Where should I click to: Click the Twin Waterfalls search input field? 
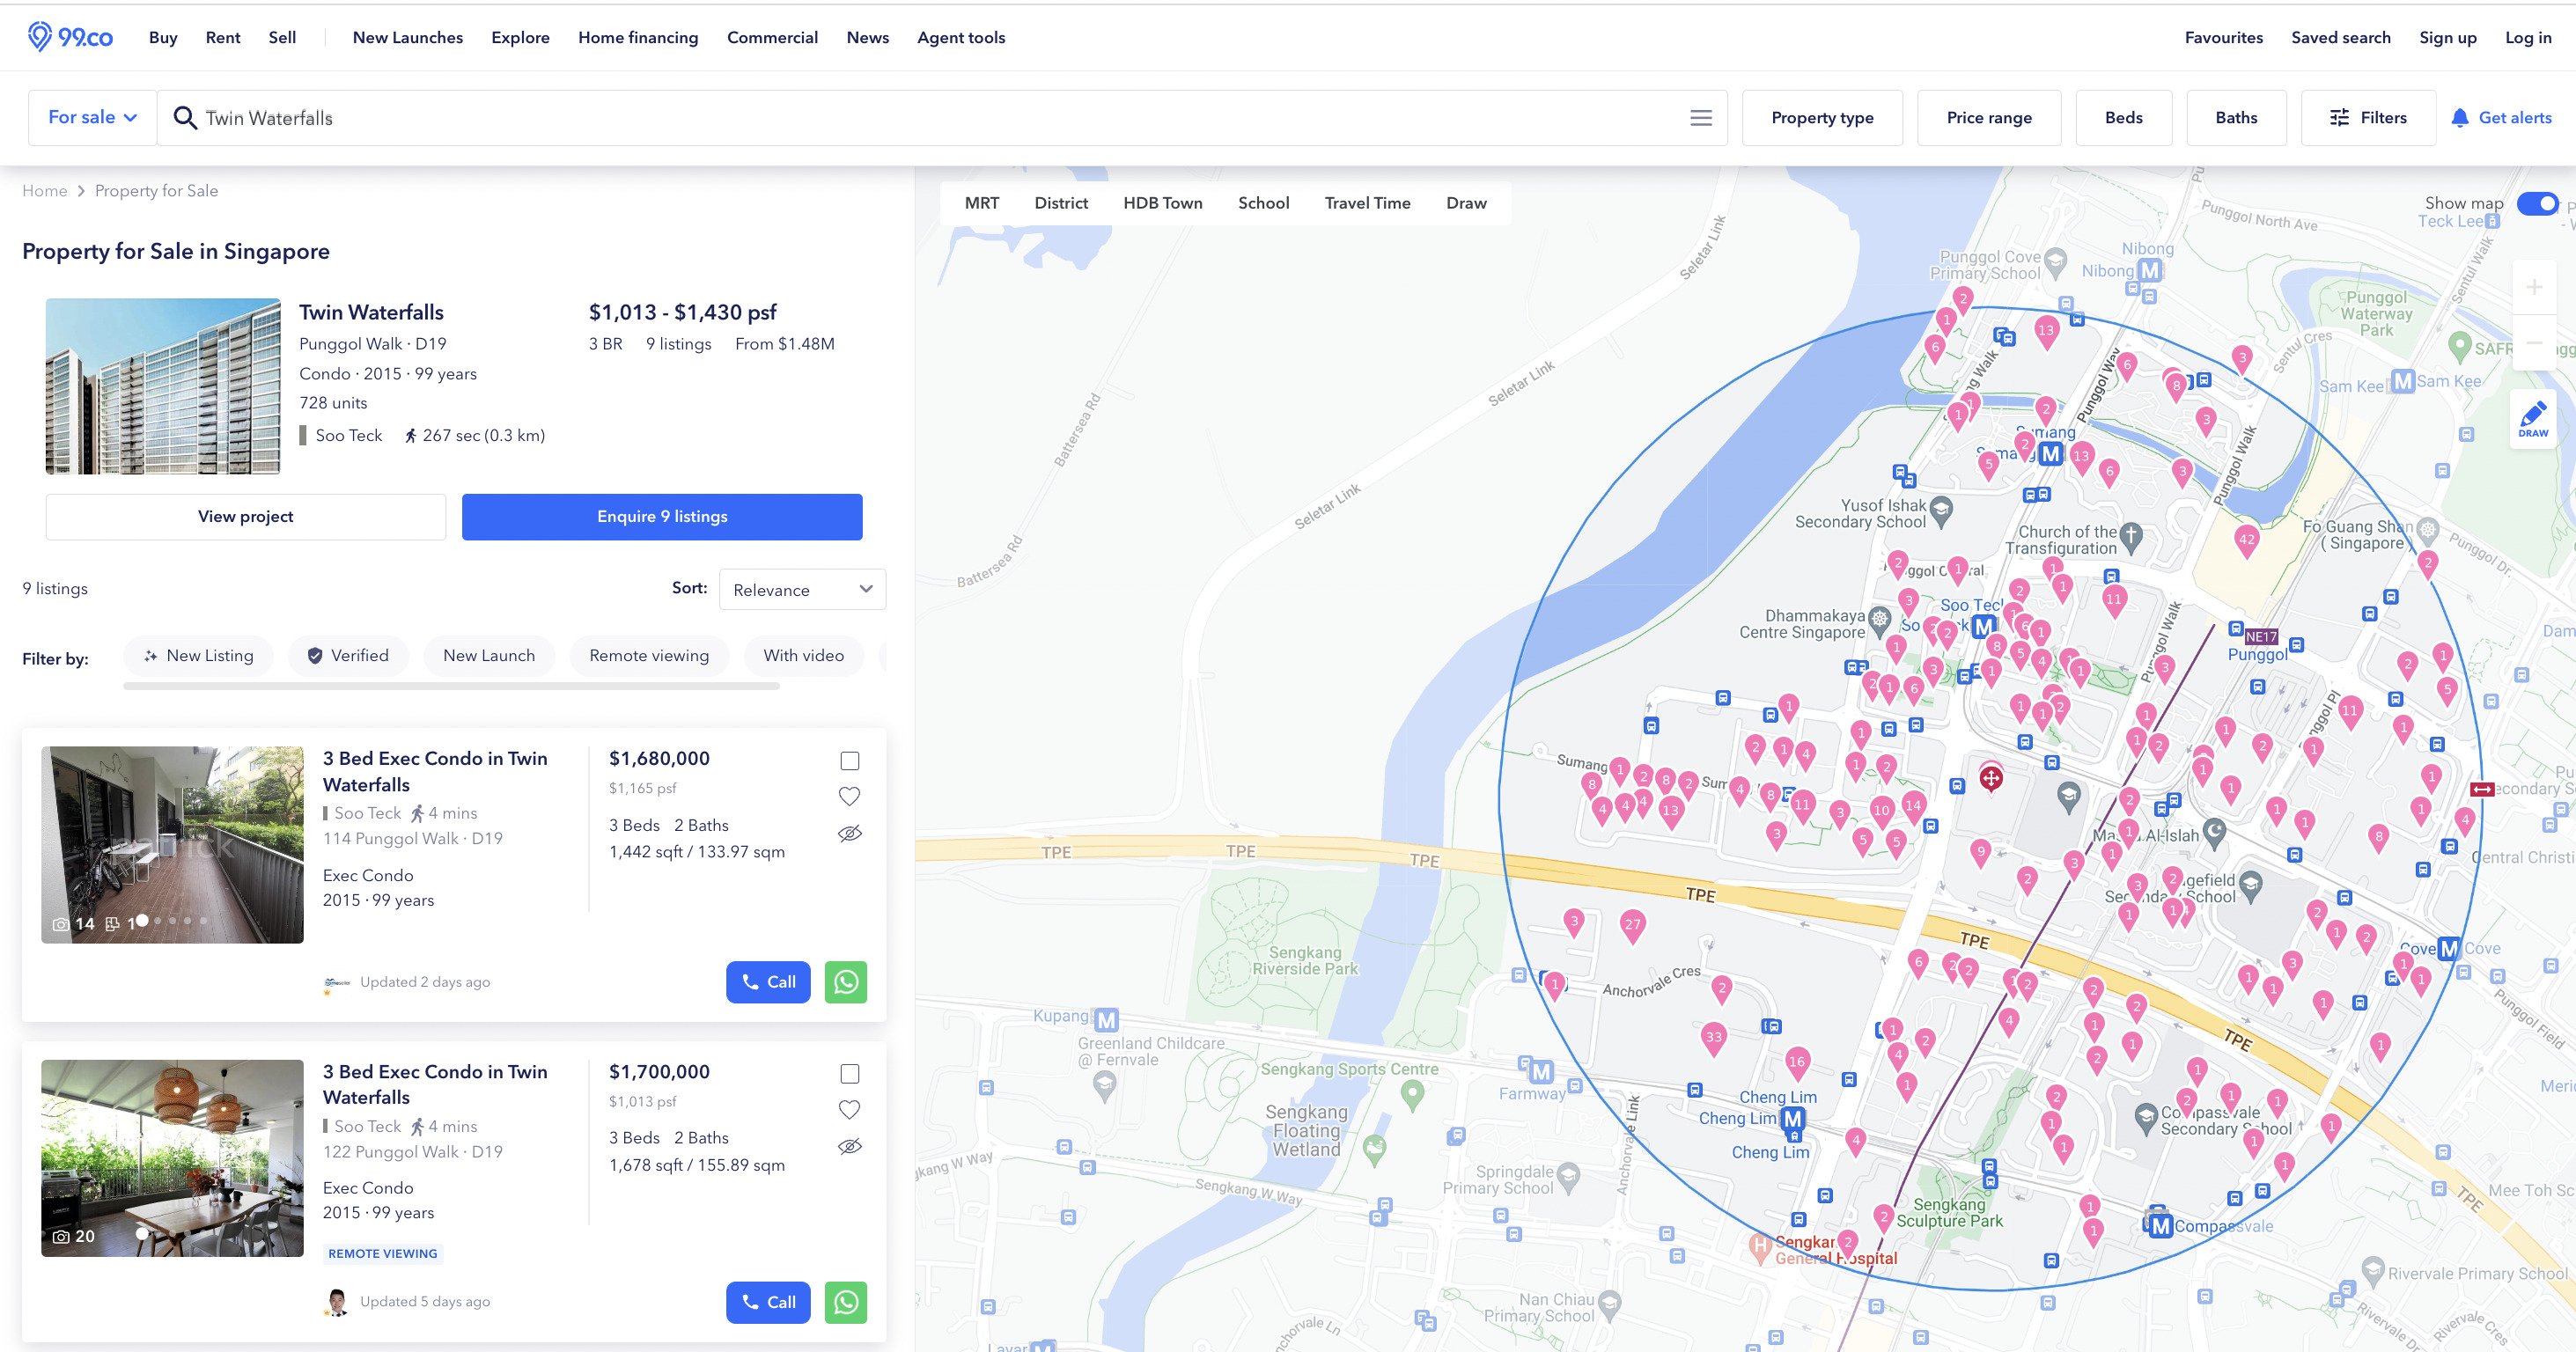tap(940, 118)
